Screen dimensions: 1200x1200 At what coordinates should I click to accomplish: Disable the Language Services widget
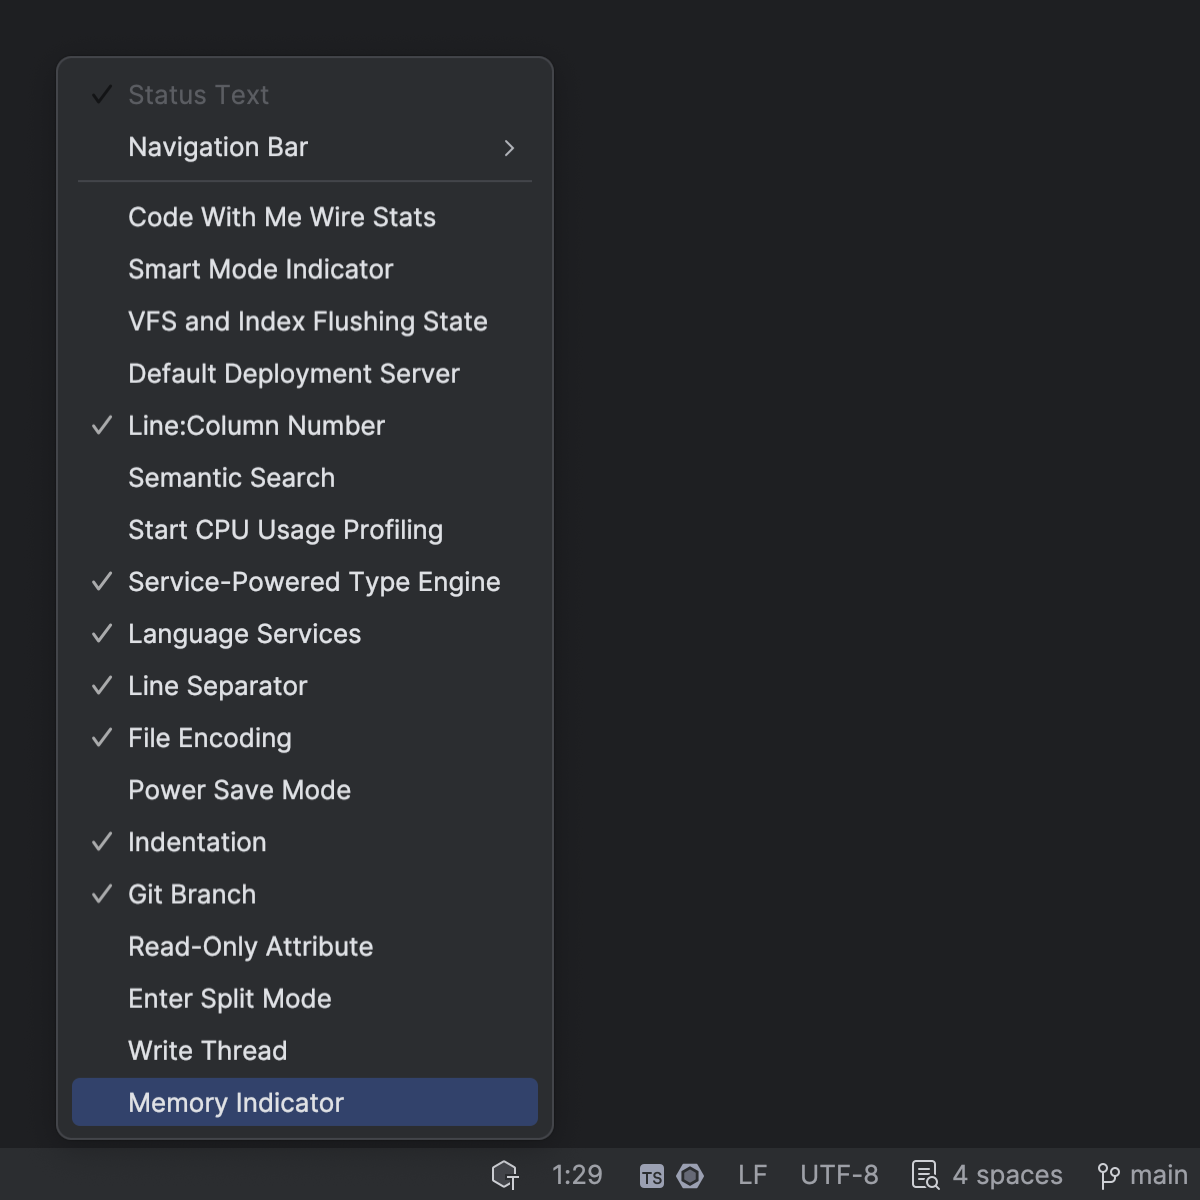coord(244,633)
